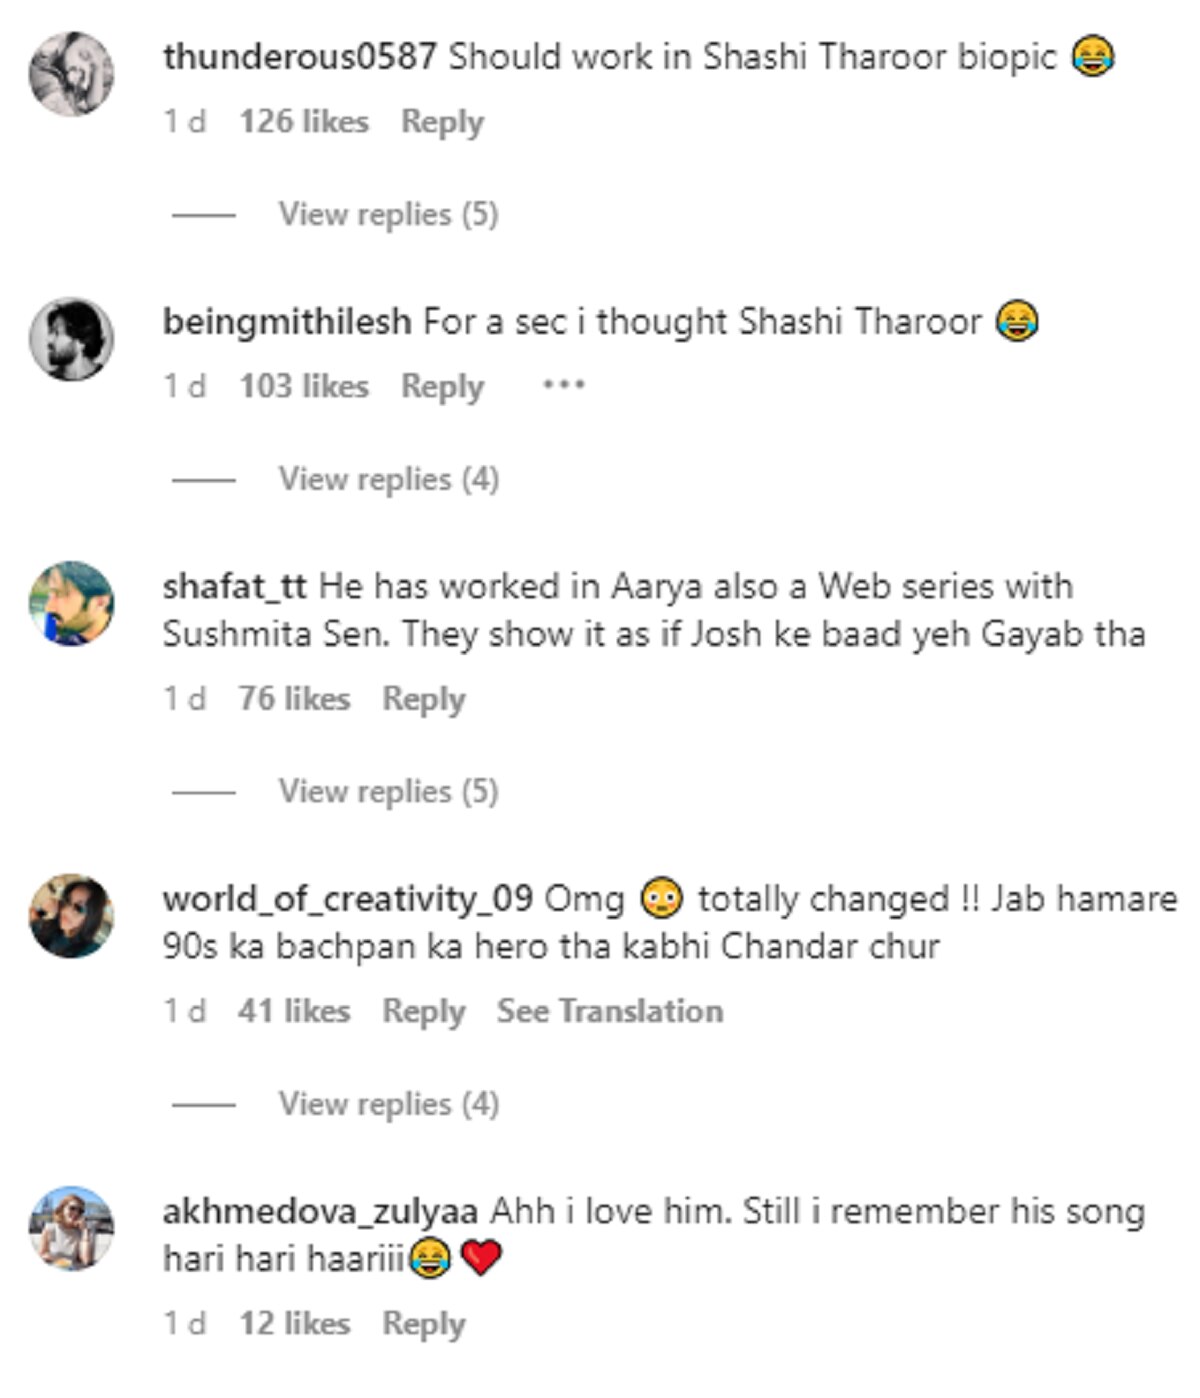Open thunderous0587's profile picture
The height and width of the screenshot is (1398, 1200).
[71, 74]
